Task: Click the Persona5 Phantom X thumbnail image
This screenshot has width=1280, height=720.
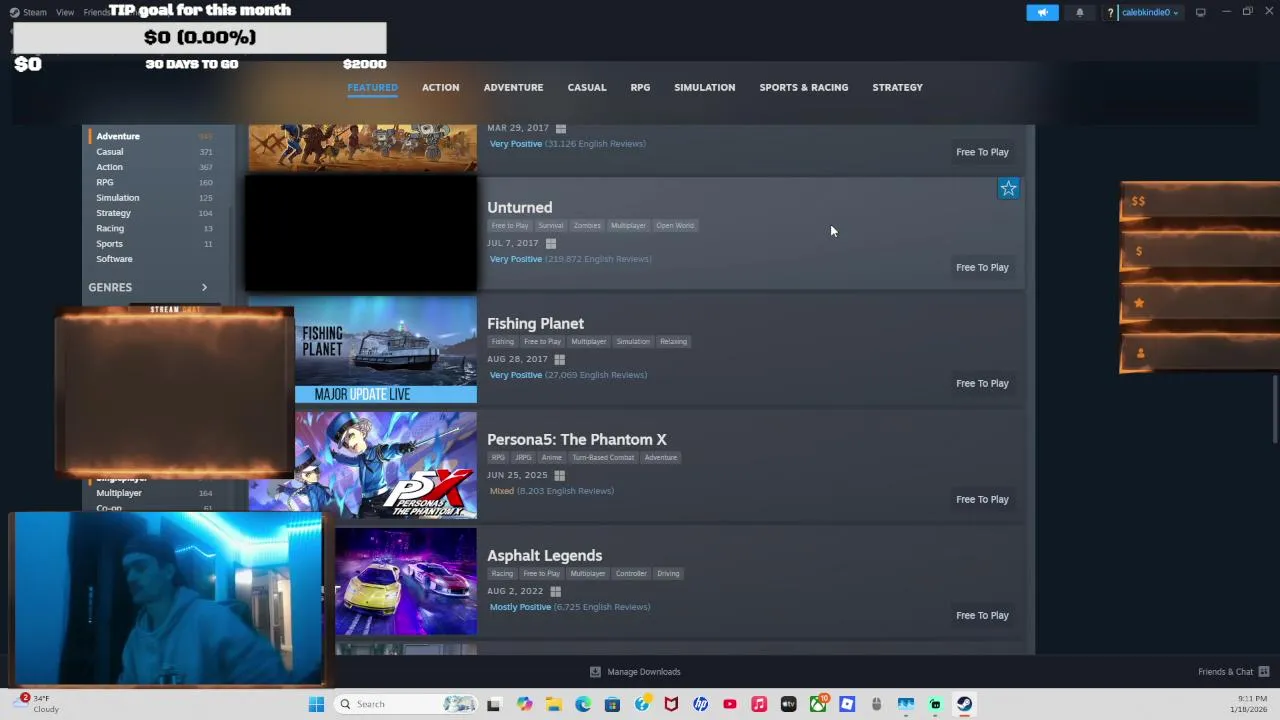Action: 386,465
